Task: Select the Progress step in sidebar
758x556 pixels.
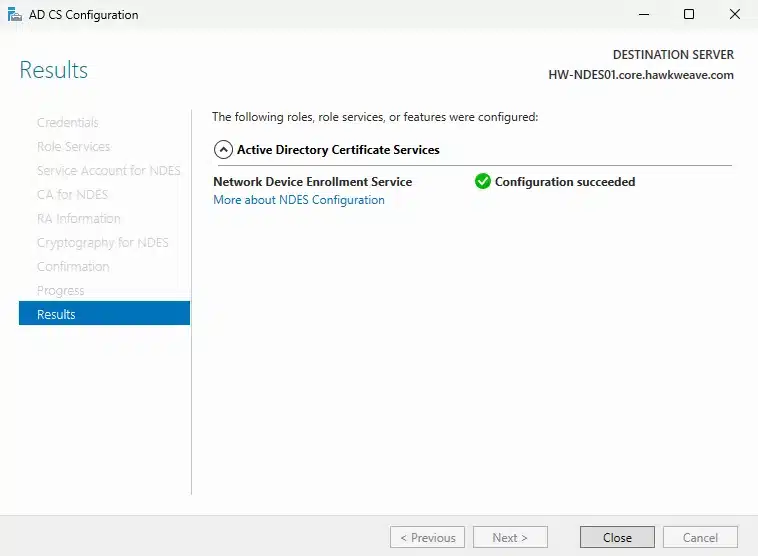Action: coord(61,291)
